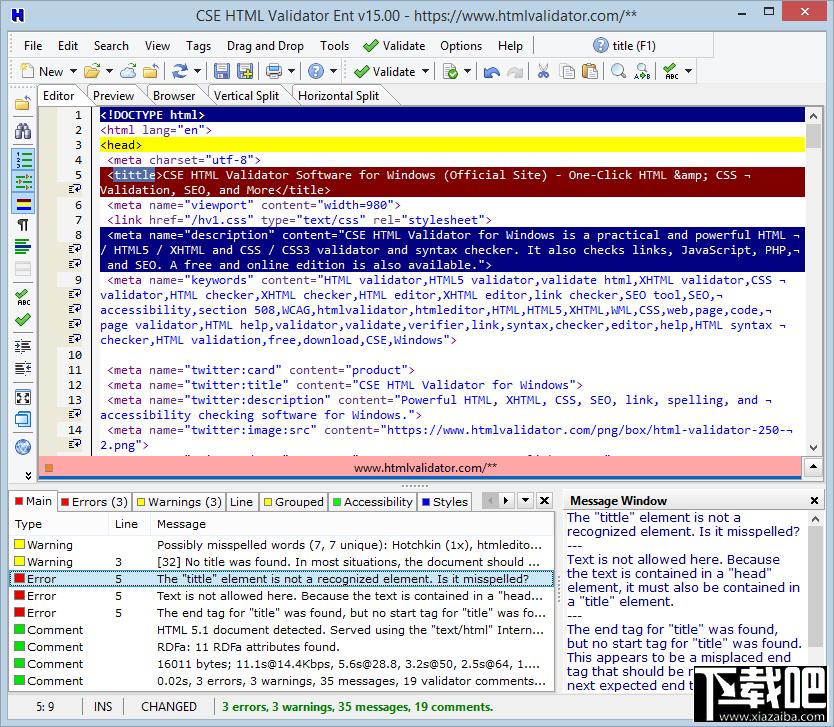Click the Save As floppy-with-plus icon
The image size is (834, 727).
coord(245,71)
